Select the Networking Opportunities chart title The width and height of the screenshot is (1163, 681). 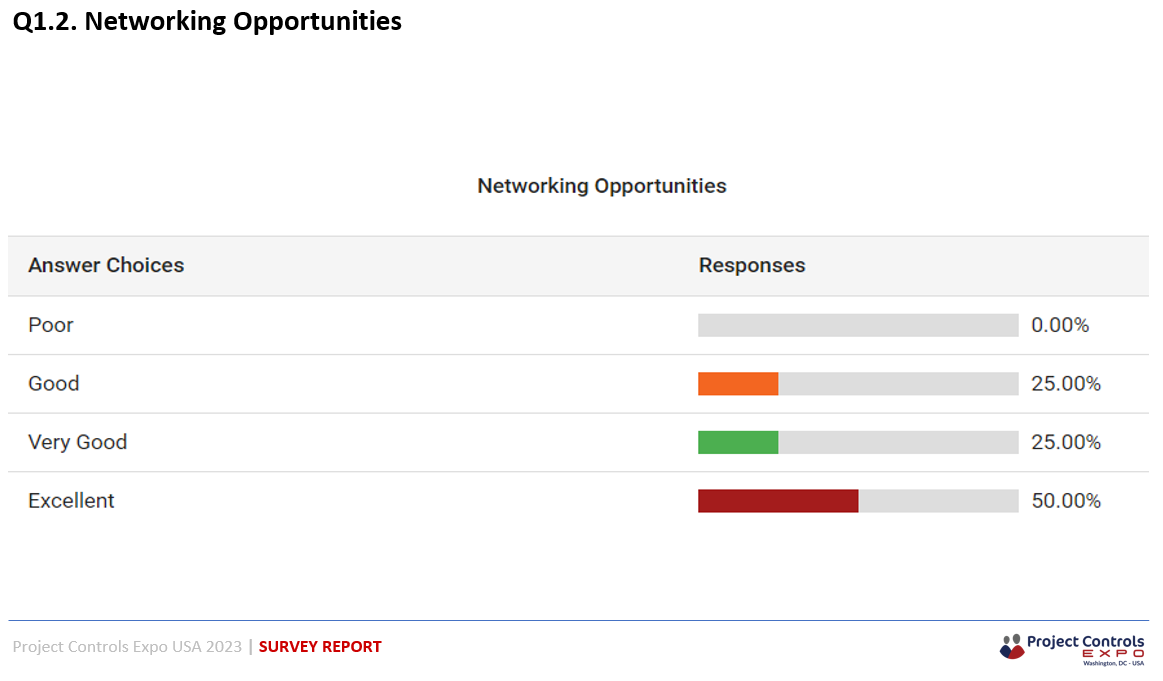602,185
